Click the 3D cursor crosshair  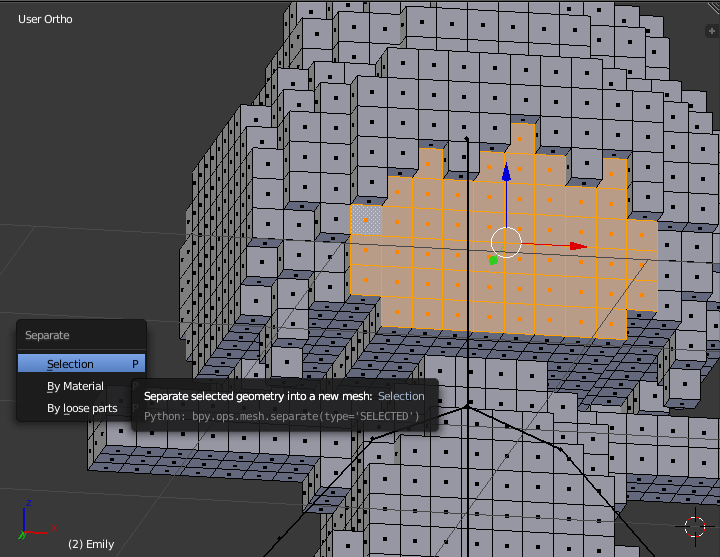(695, 526)
